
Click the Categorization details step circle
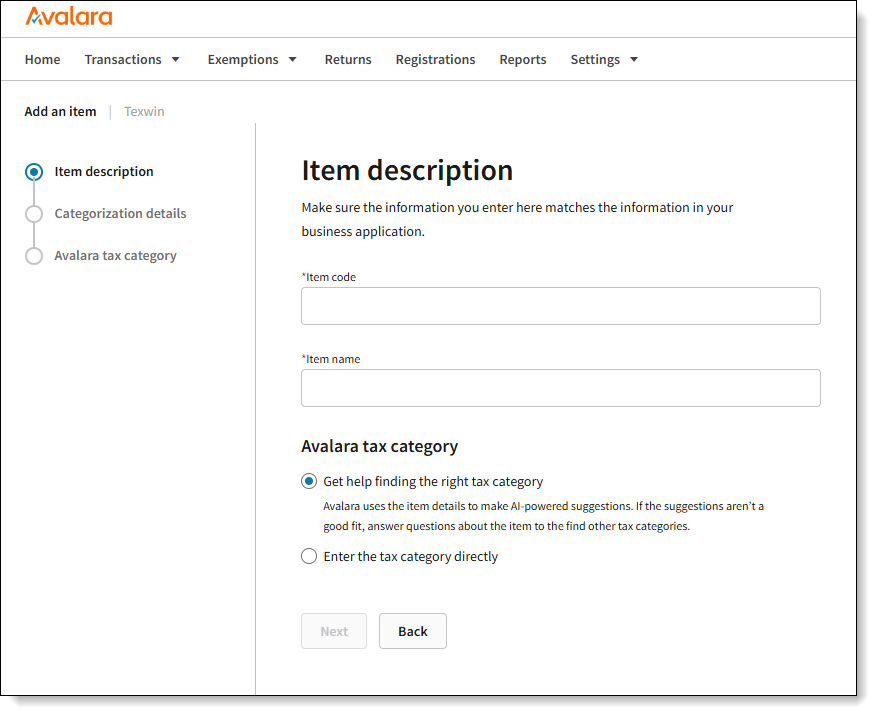click(34, 214)
